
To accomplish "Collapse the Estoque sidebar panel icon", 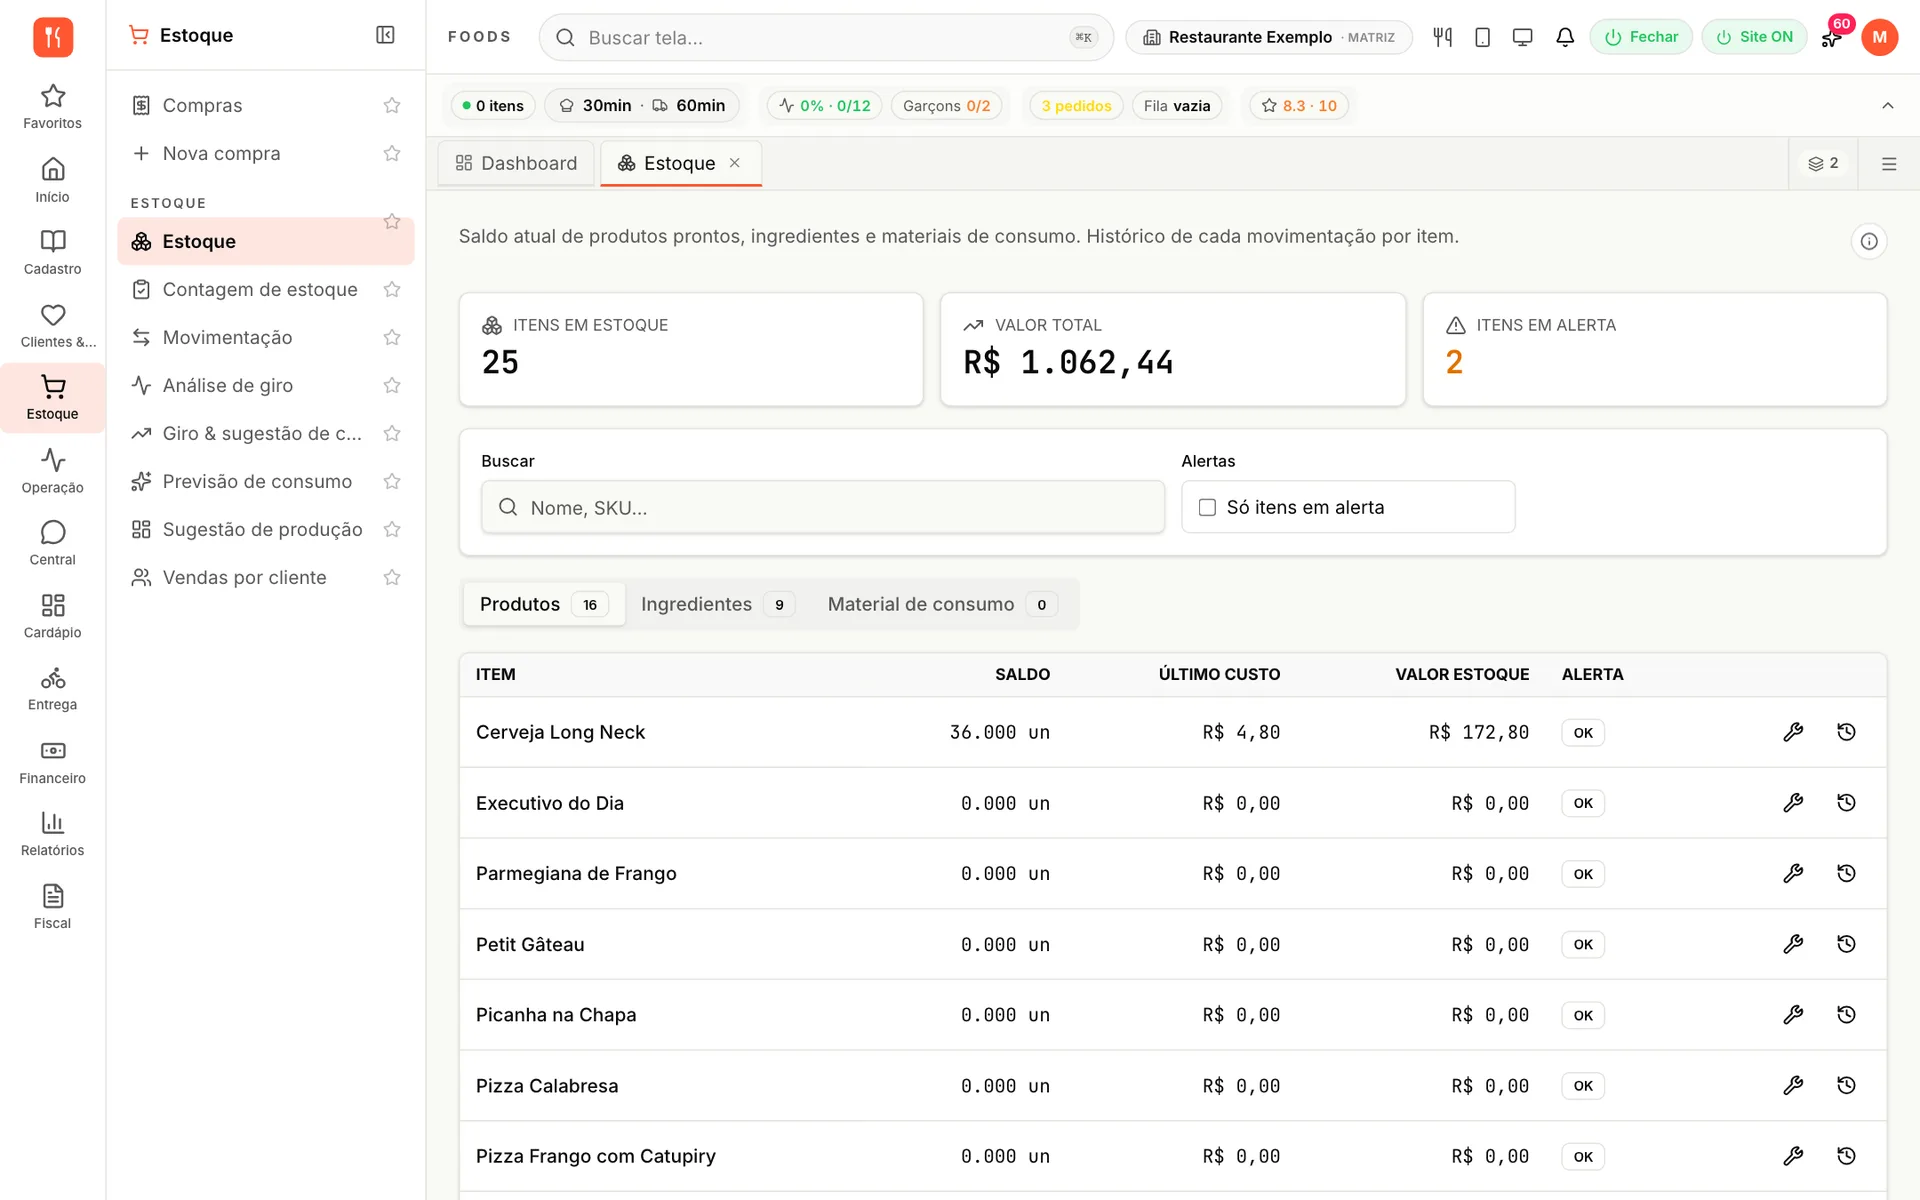I will (x=385, y=35).
